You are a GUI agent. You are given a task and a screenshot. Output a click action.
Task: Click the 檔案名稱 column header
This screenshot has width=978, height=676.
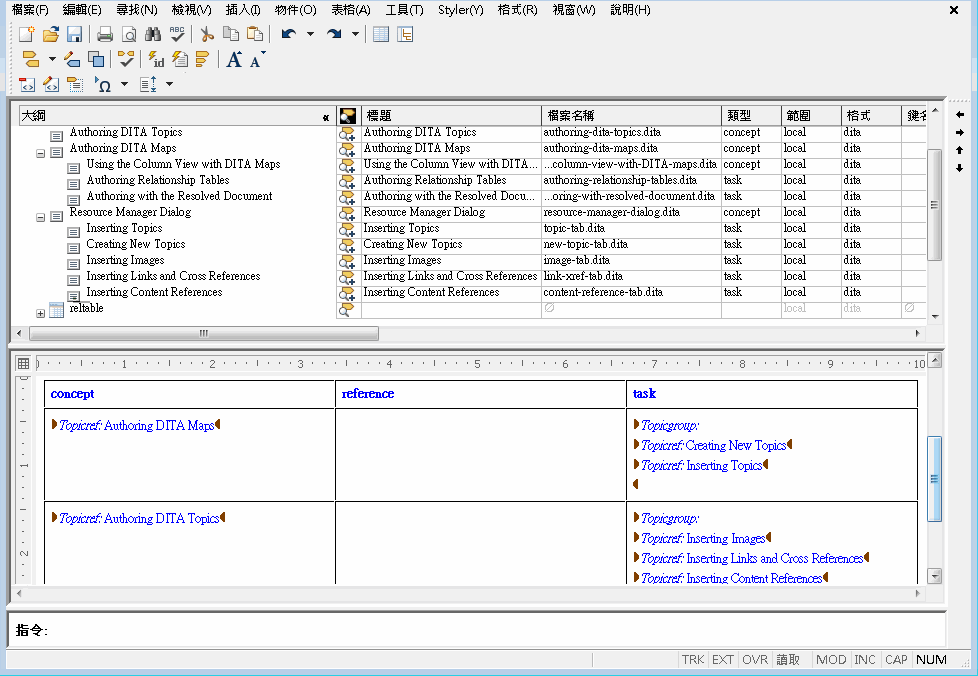(x=631, y=115)
